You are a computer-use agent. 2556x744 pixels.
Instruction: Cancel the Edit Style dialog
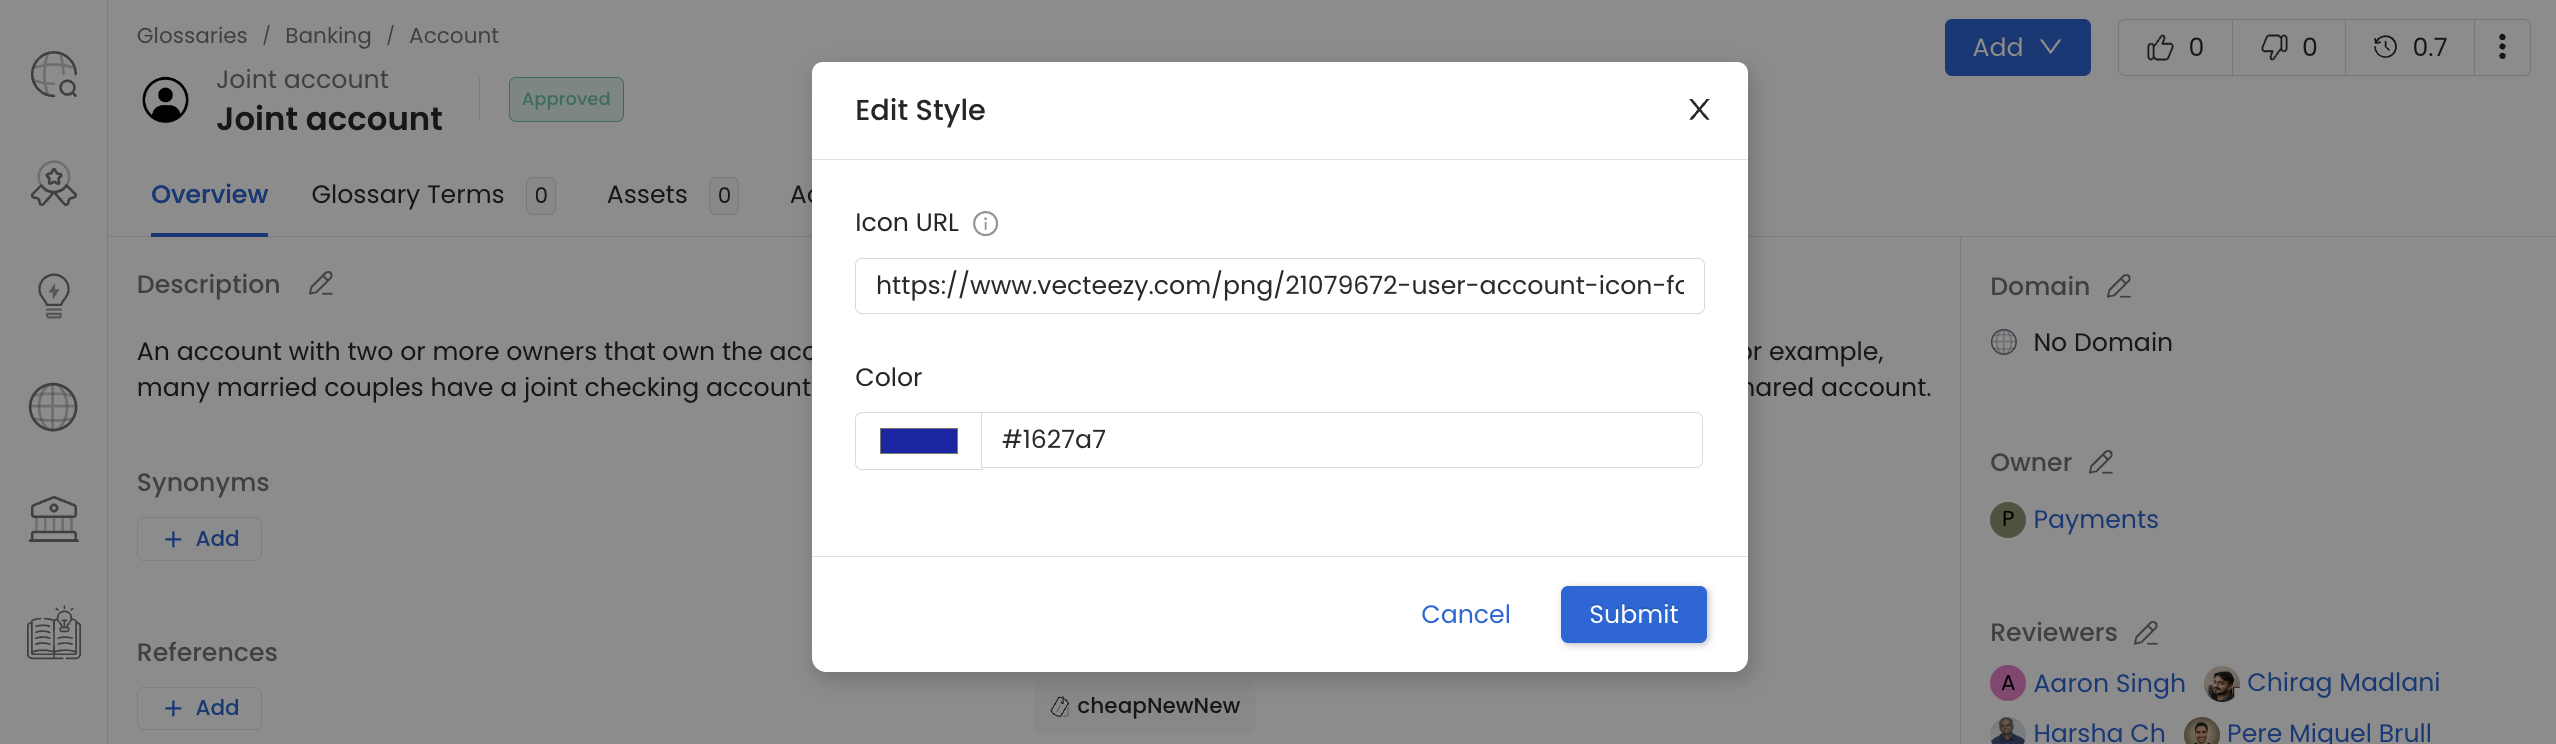point(1465,614)
